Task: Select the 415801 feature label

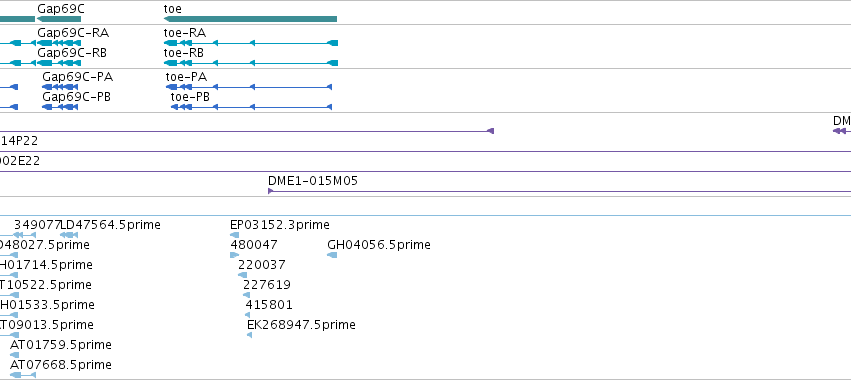Action: [269, 305]
